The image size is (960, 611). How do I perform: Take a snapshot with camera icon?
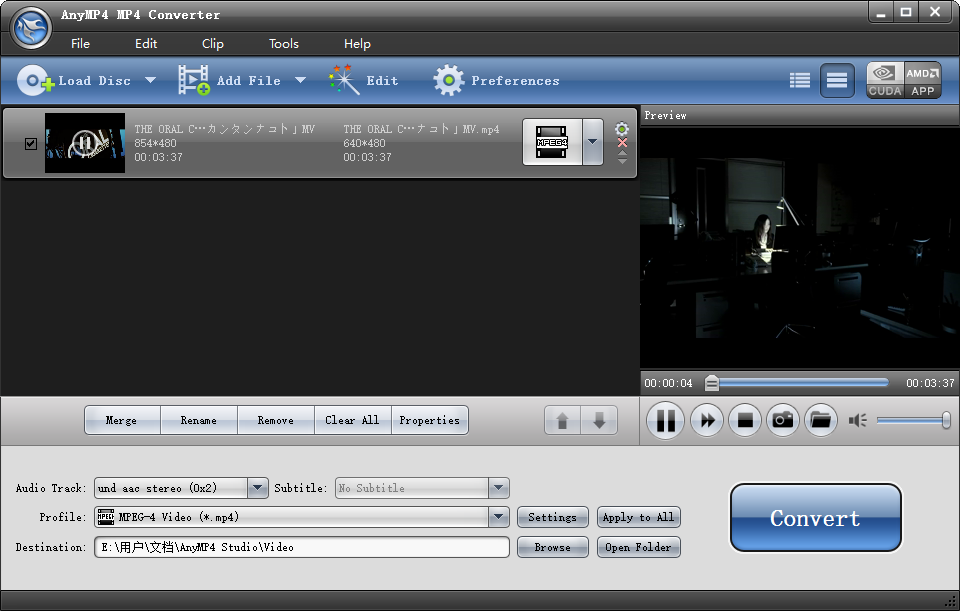pos(783,420)
